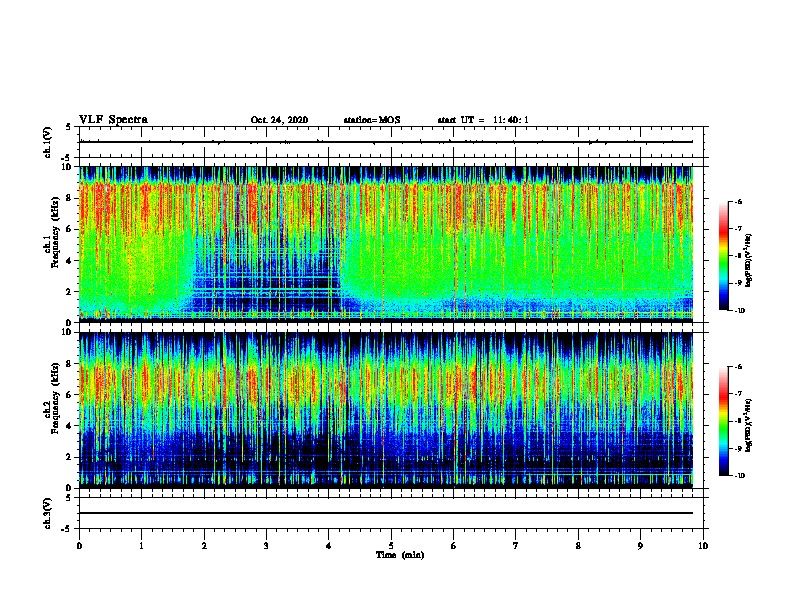Click time axis tick label "8"
Viewport: 792px width, 612px height.
coord(578,546)
